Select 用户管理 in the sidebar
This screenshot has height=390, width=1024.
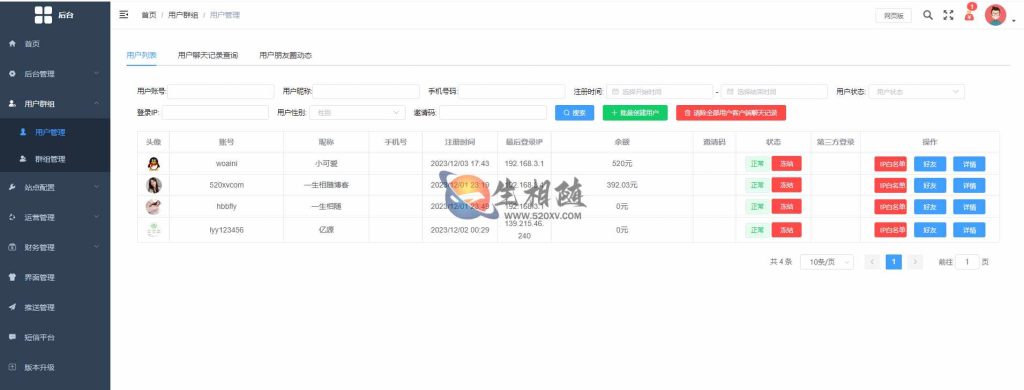(55, 132)
